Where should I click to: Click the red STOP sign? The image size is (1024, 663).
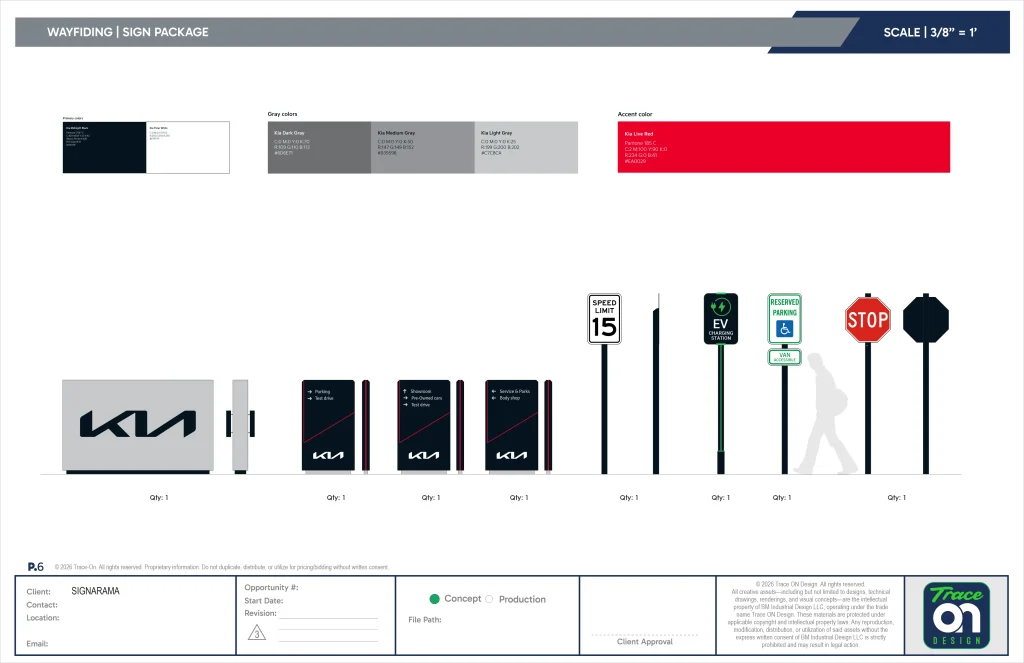(x=868, y=319)
